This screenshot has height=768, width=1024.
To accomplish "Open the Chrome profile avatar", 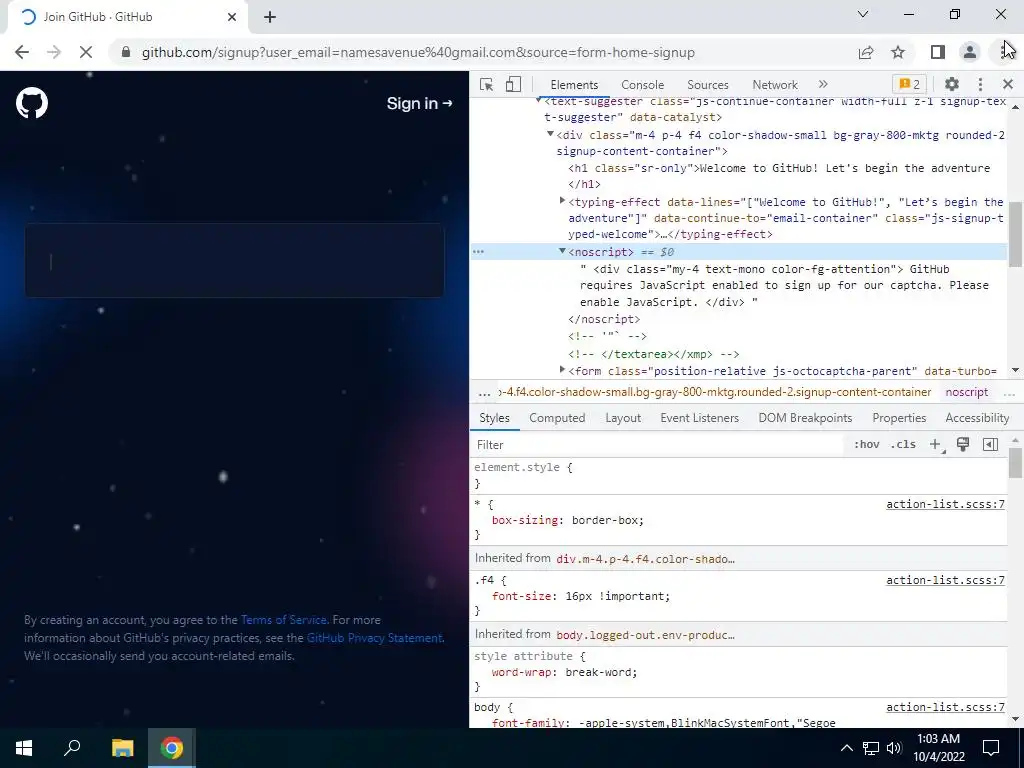I will click(x=970, y=52).
